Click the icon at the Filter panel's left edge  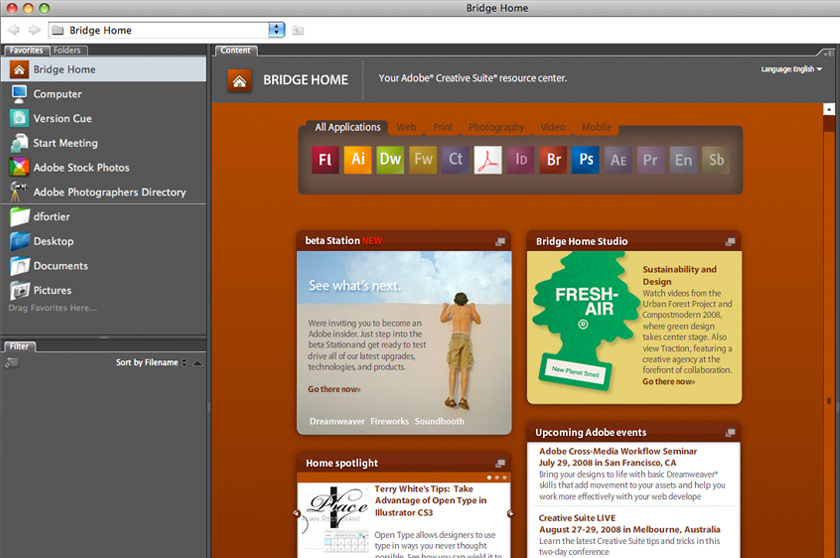point(12,363)
